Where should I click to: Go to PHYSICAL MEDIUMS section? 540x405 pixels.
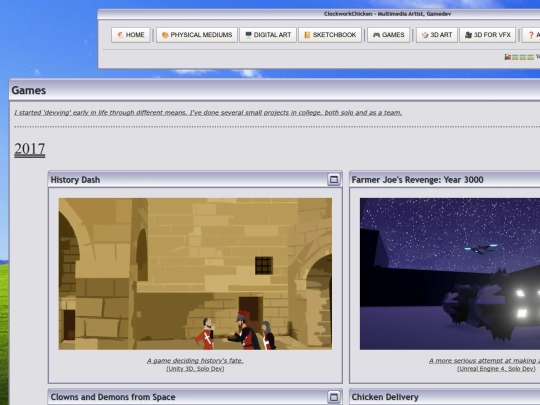(x=197, y=35)
